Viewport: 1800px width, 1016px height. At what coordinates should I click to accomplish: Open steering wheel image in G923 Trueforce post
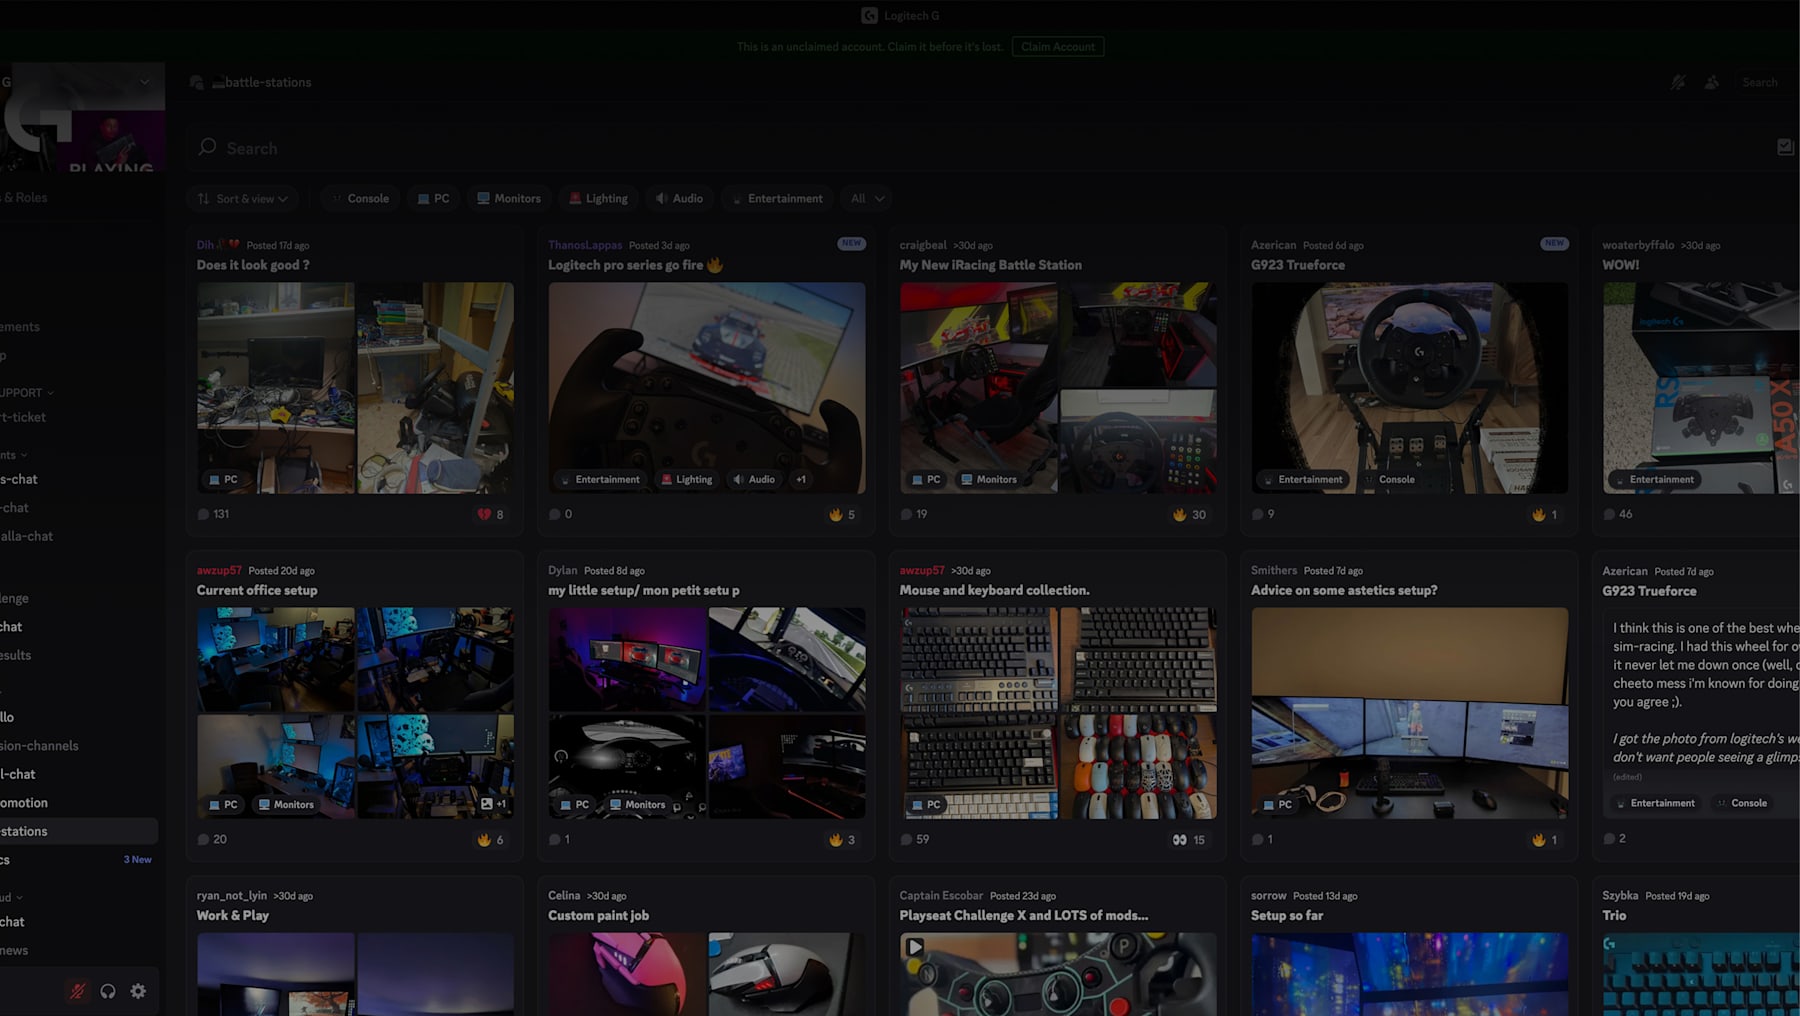(1410, 387)
